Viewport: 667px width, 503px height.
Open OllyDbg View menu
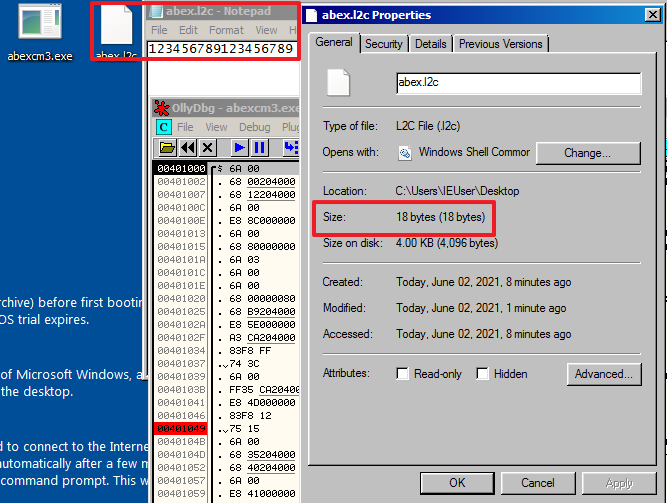[x=216, y=127]
